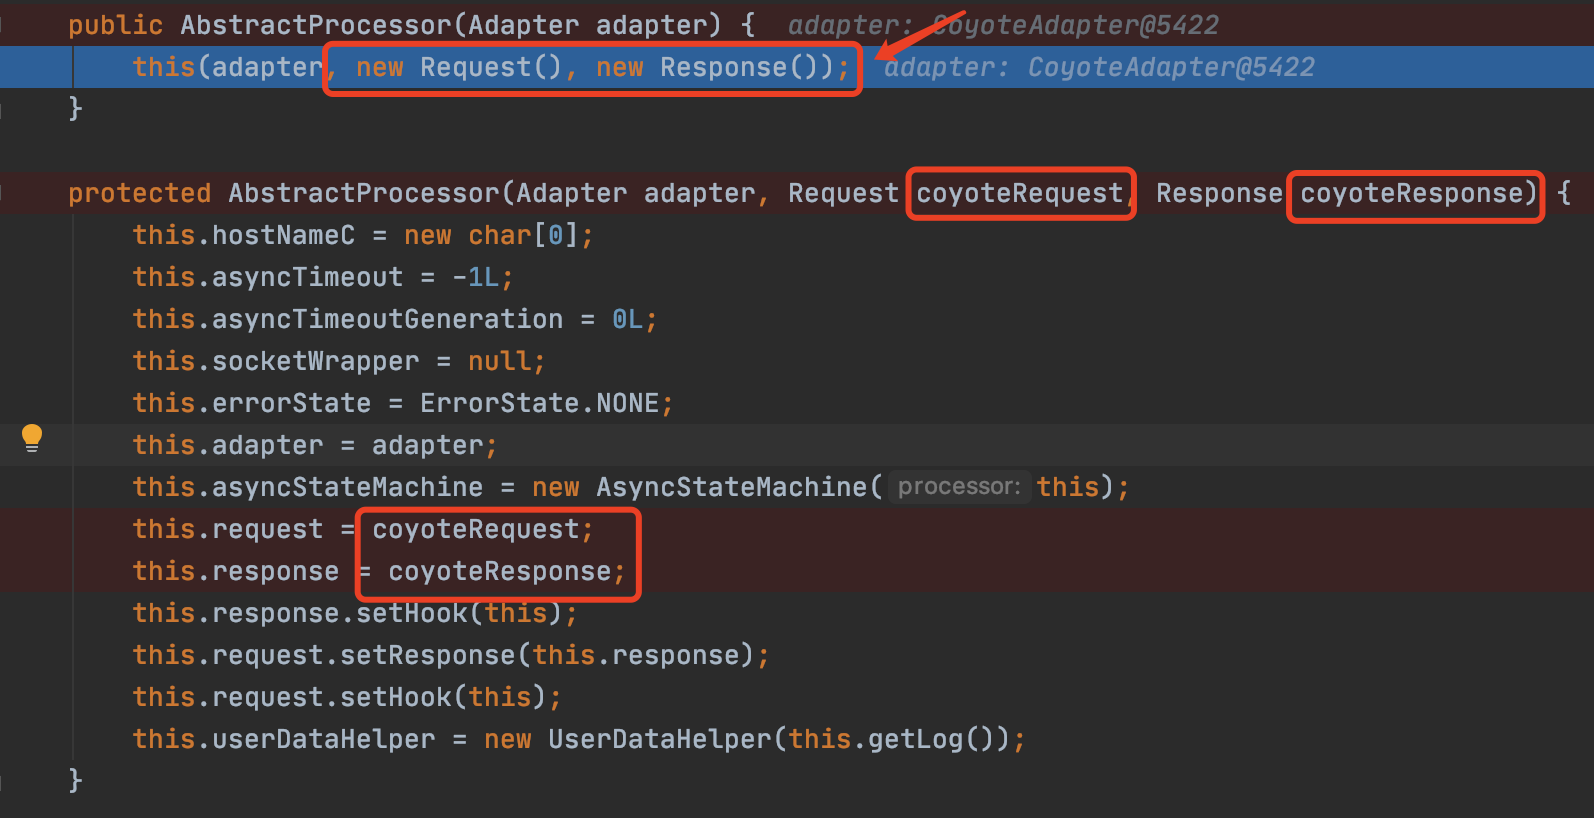Click the socketWrapper field name
Image resolution: width=1594 pixels, height=818 pixels.
(315, 361)
